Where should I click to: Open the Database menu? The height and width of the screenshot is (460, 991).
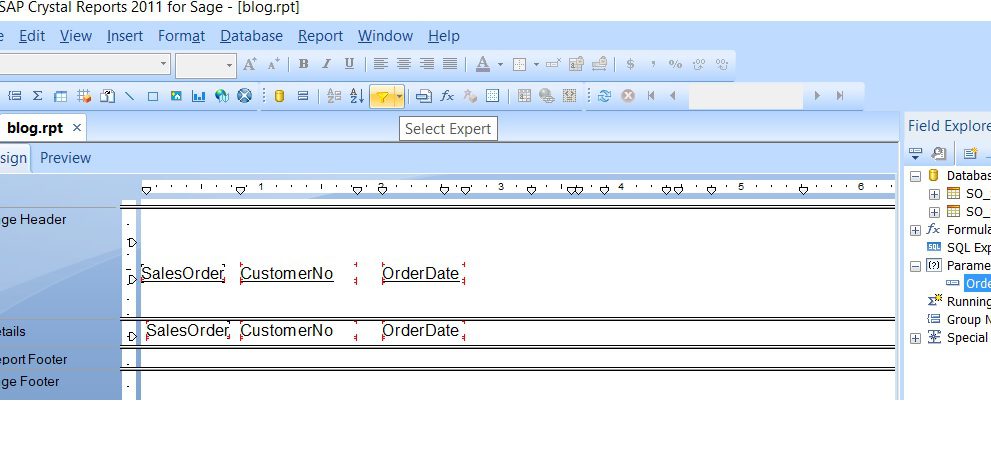[251, 36]
